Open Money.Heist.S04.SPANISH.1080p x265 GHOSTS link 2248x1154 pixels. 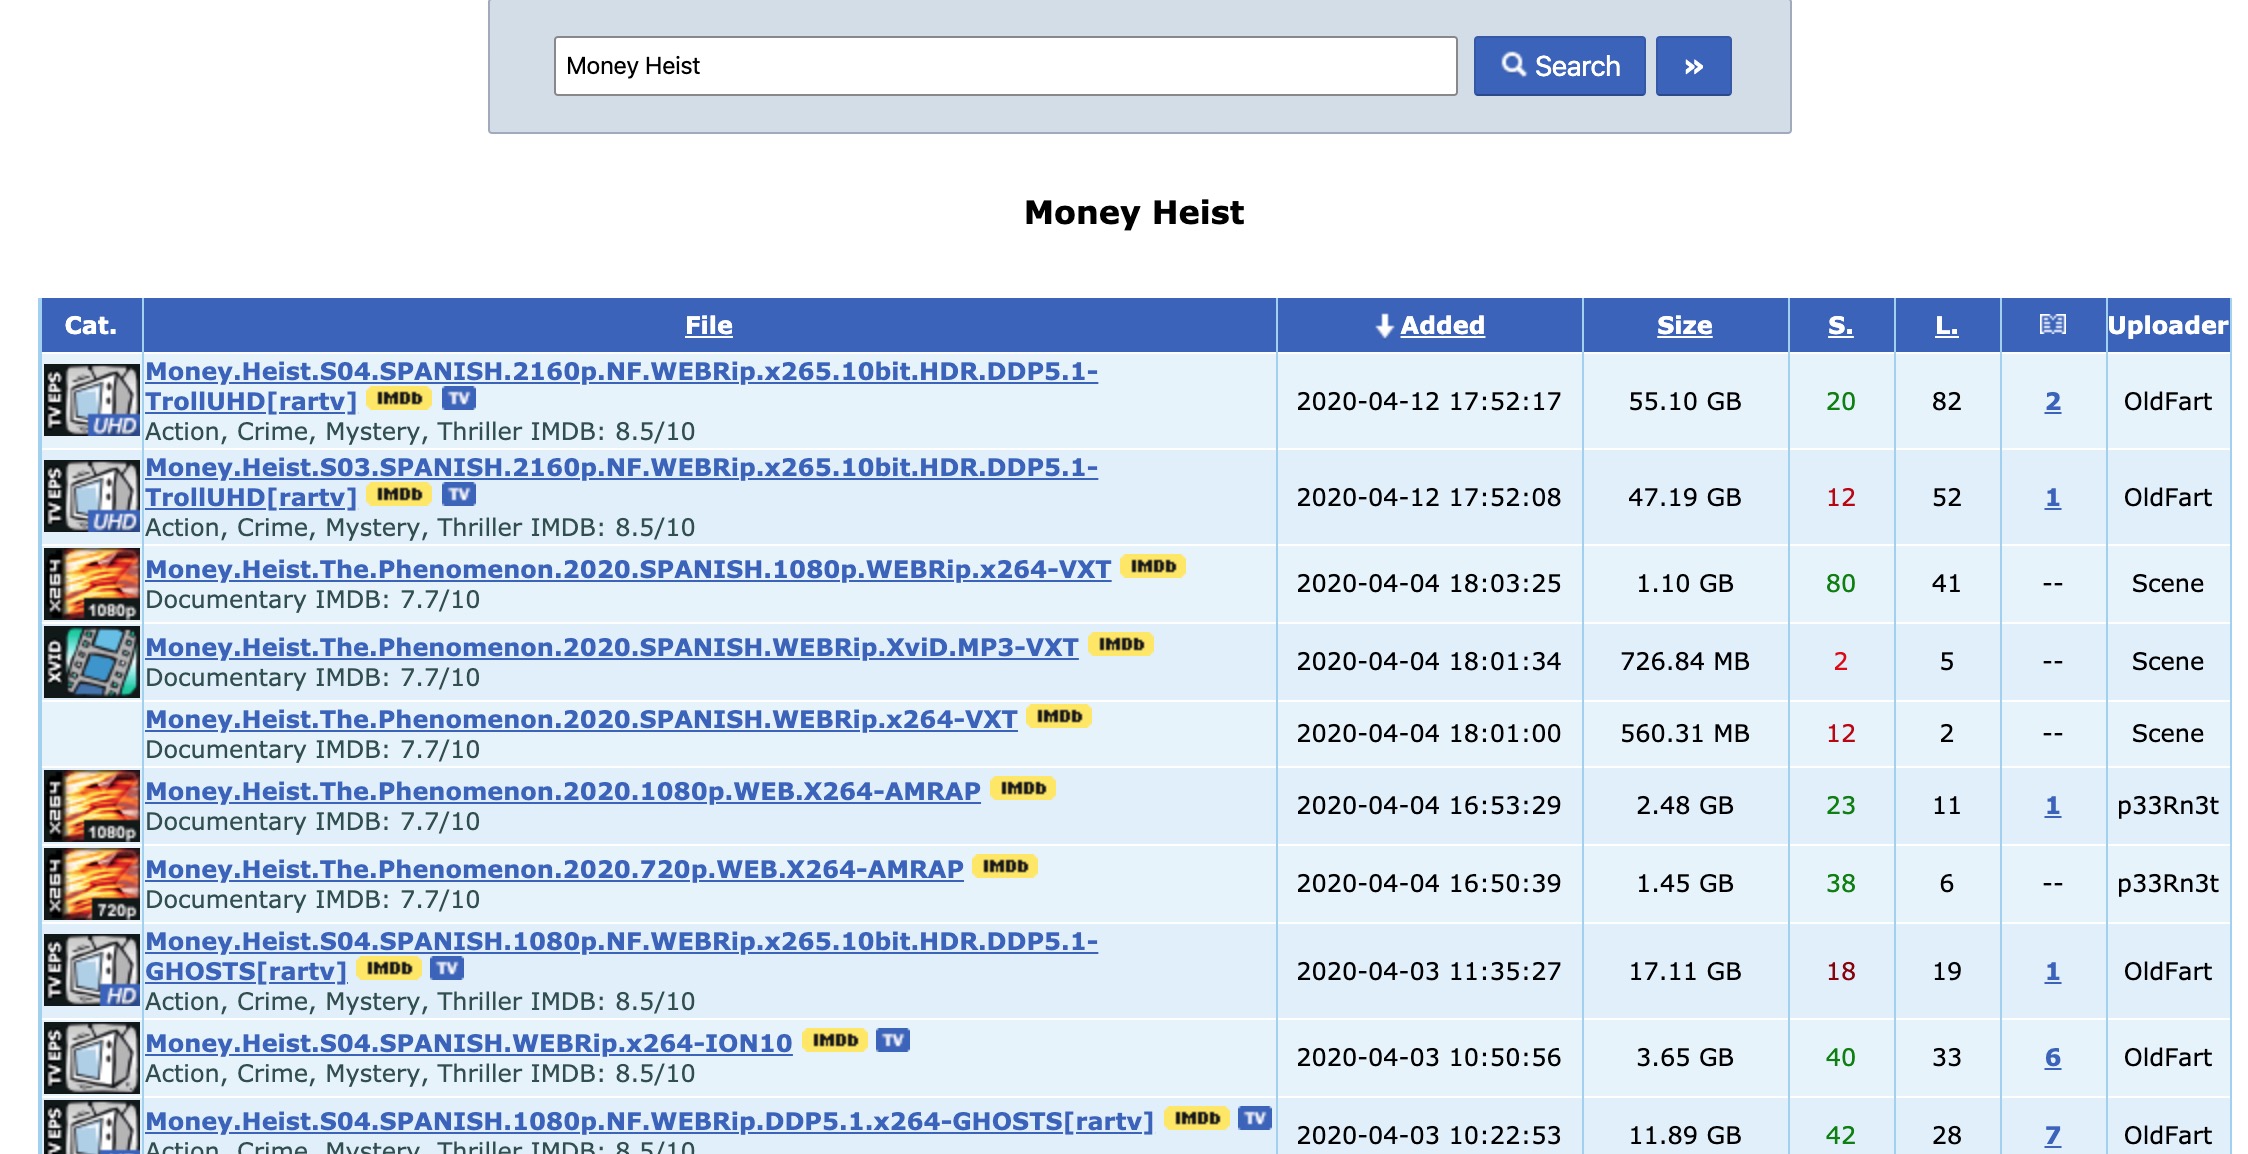pos(621,956)
